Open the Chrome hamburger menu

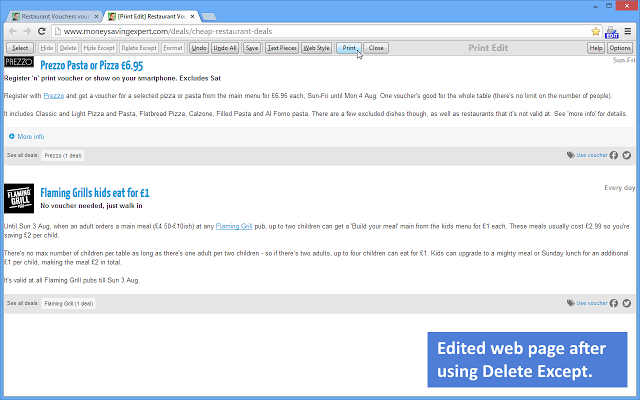point(628,31)
